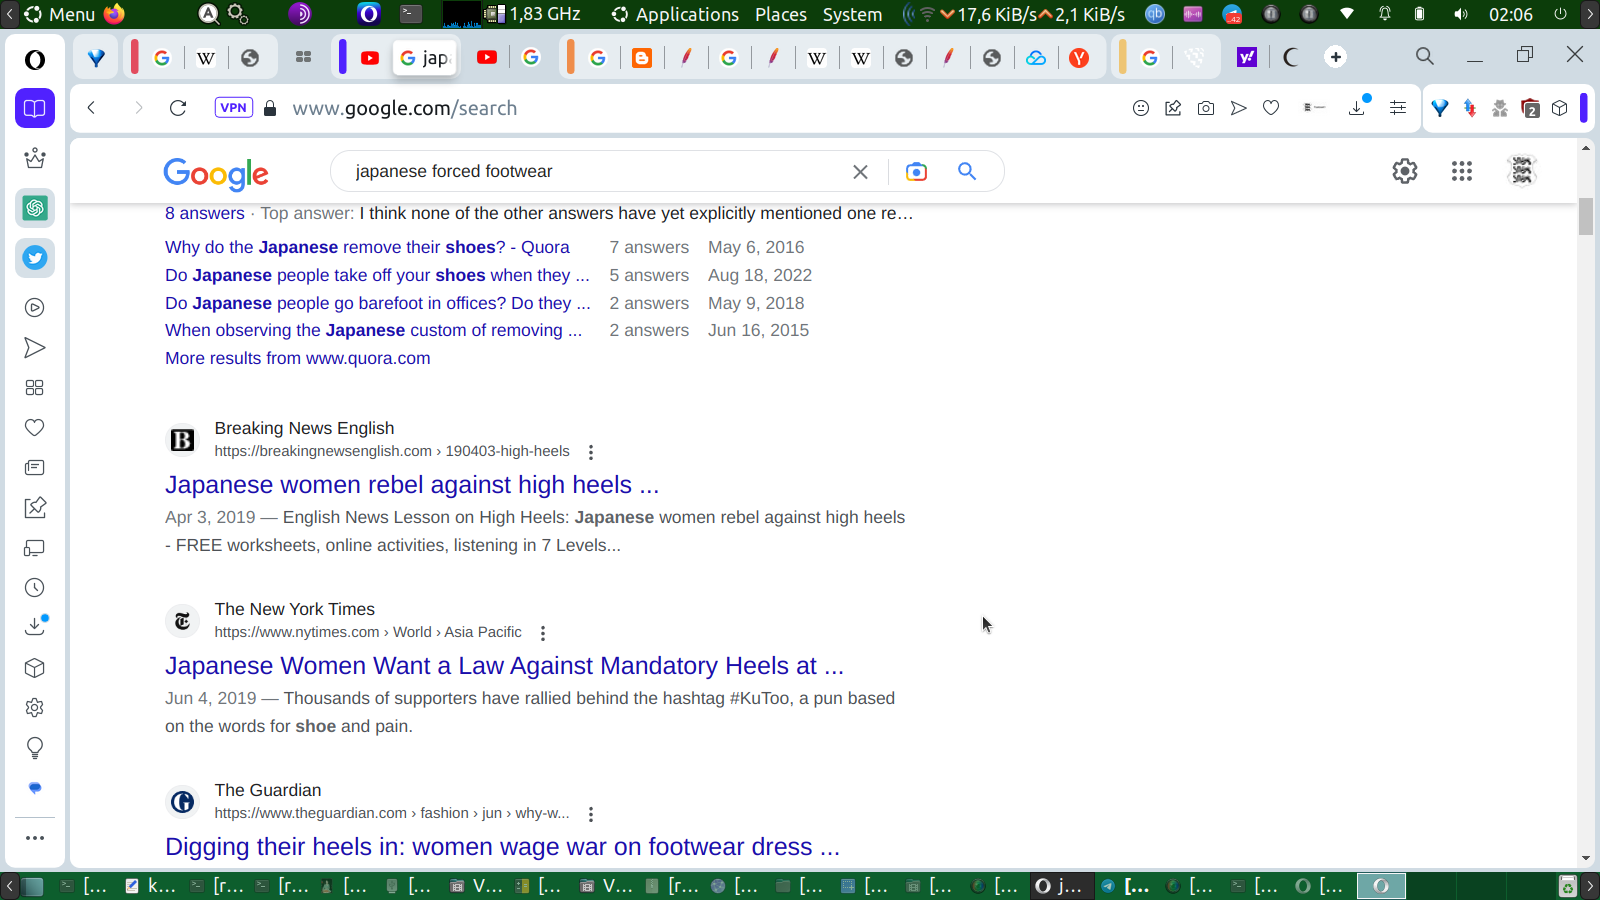Open 'Japanese Women Want a Law Against Mandatory Heels' result
The width and height of the screenshot is (1600, 900).
(504, 666)
